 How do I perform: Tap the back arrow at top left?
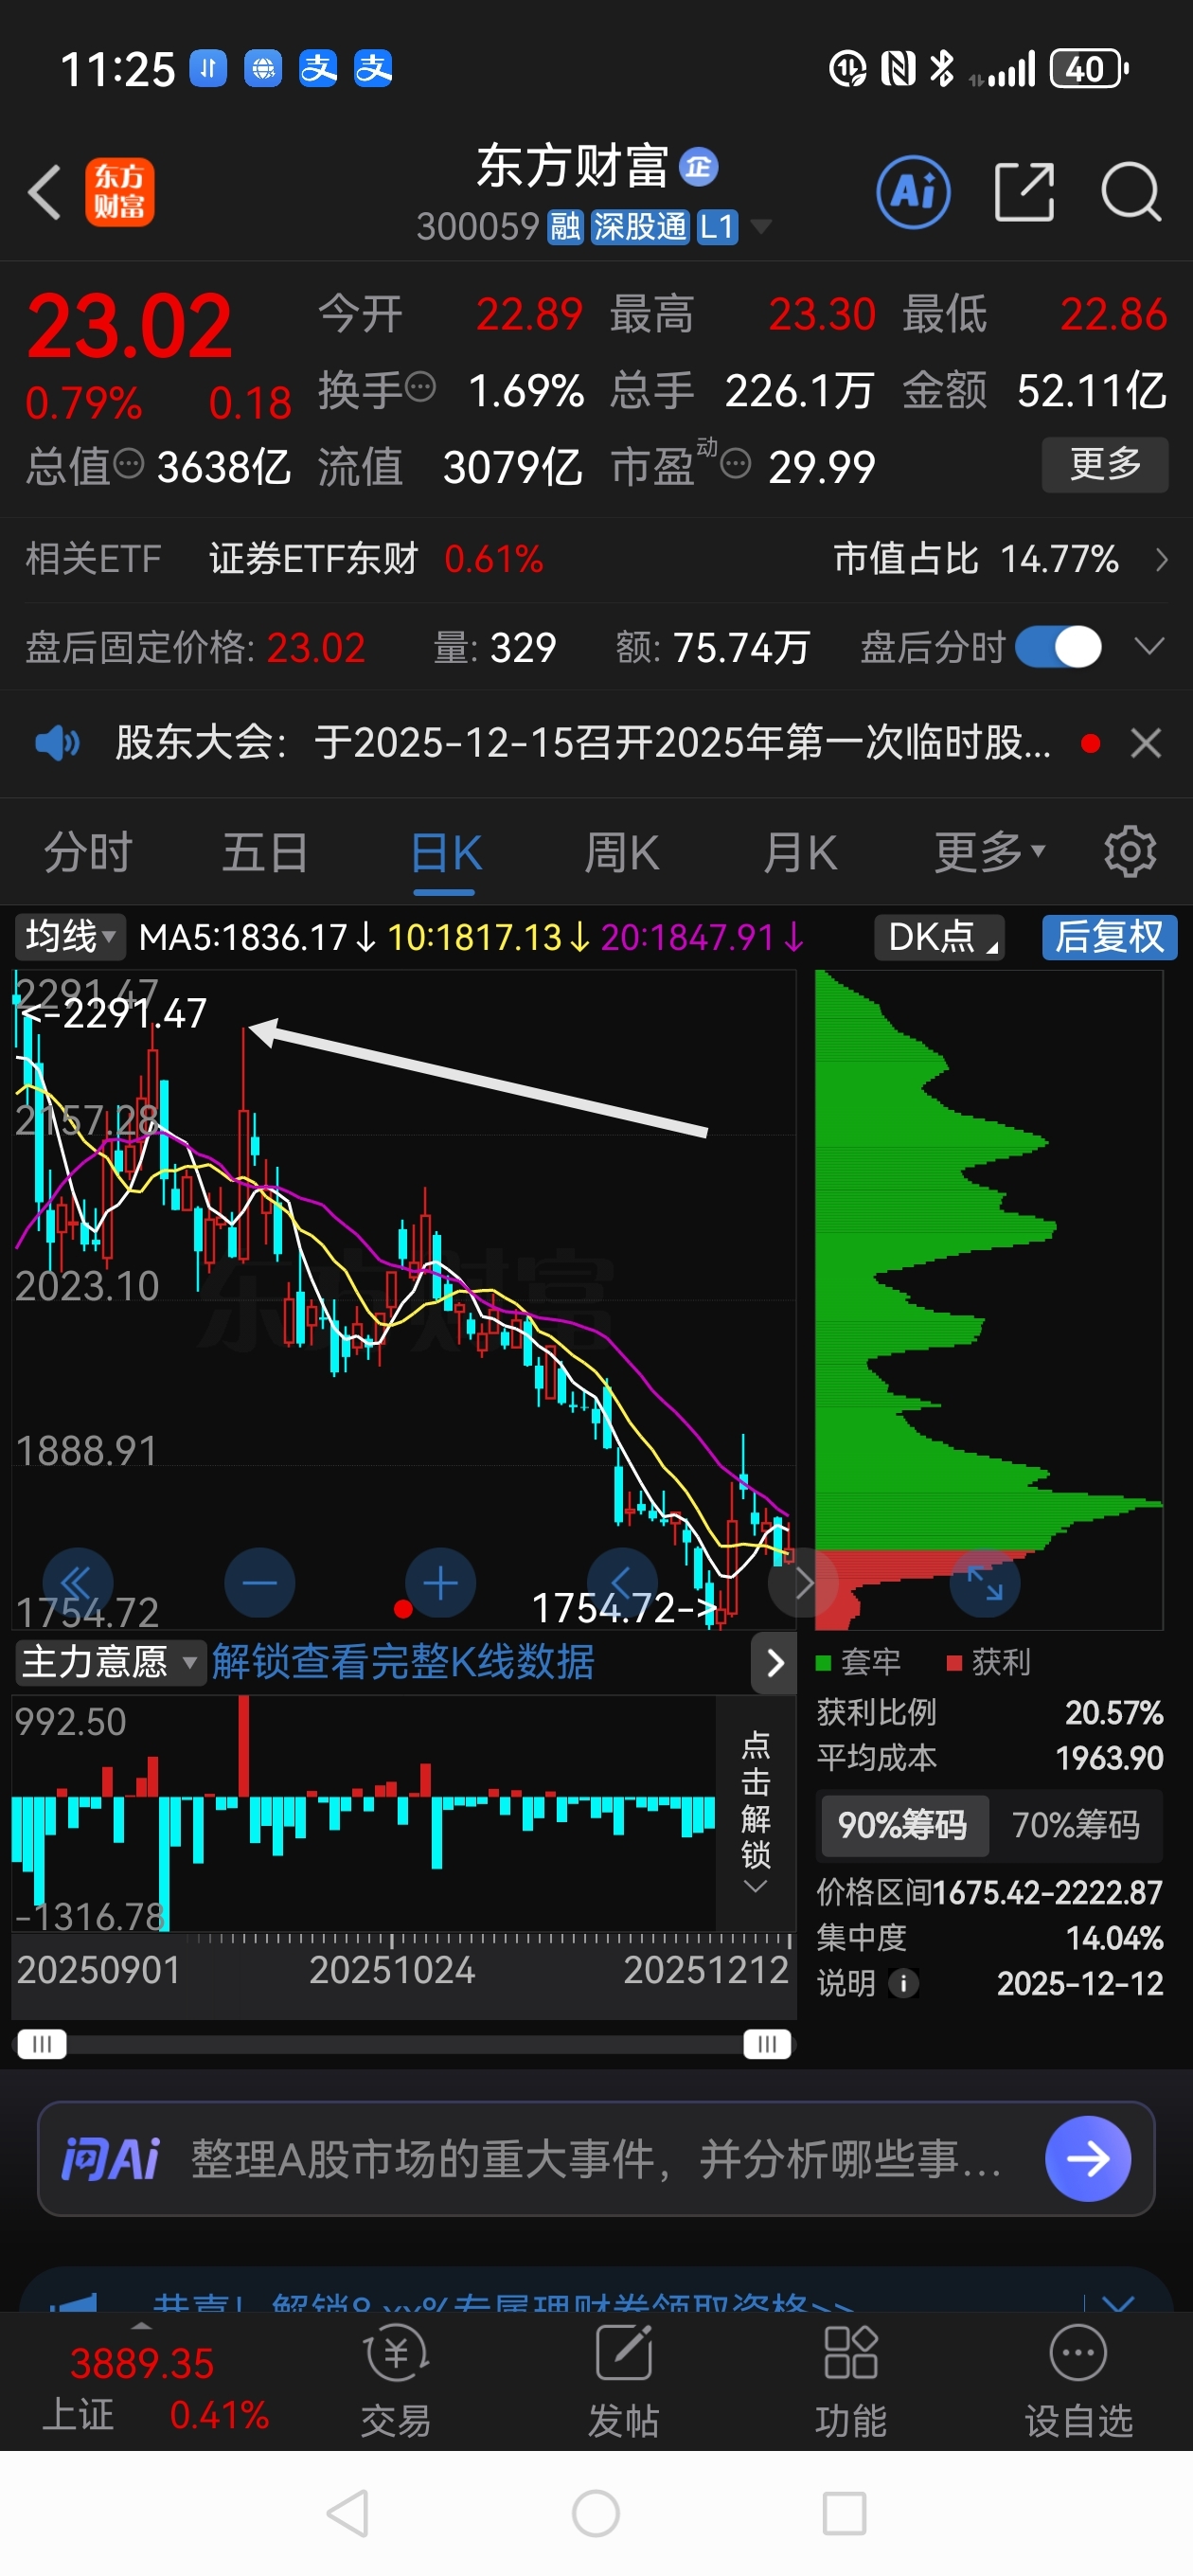tap(45, 192)
